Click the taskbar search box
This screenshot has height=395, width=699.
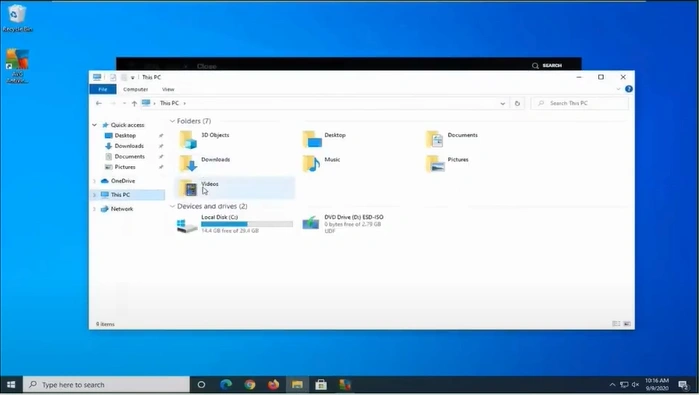(107, 384)
